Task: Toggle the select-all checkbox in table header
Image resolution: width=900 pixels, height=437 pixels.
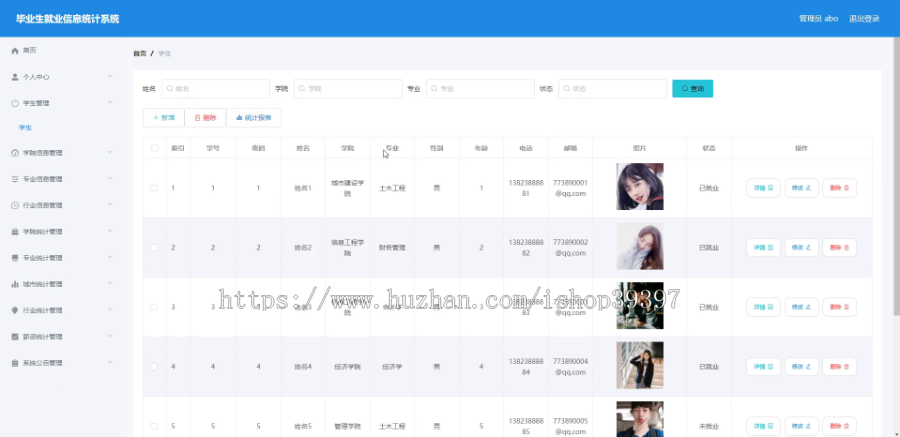Action: click(x=154, y=148)
